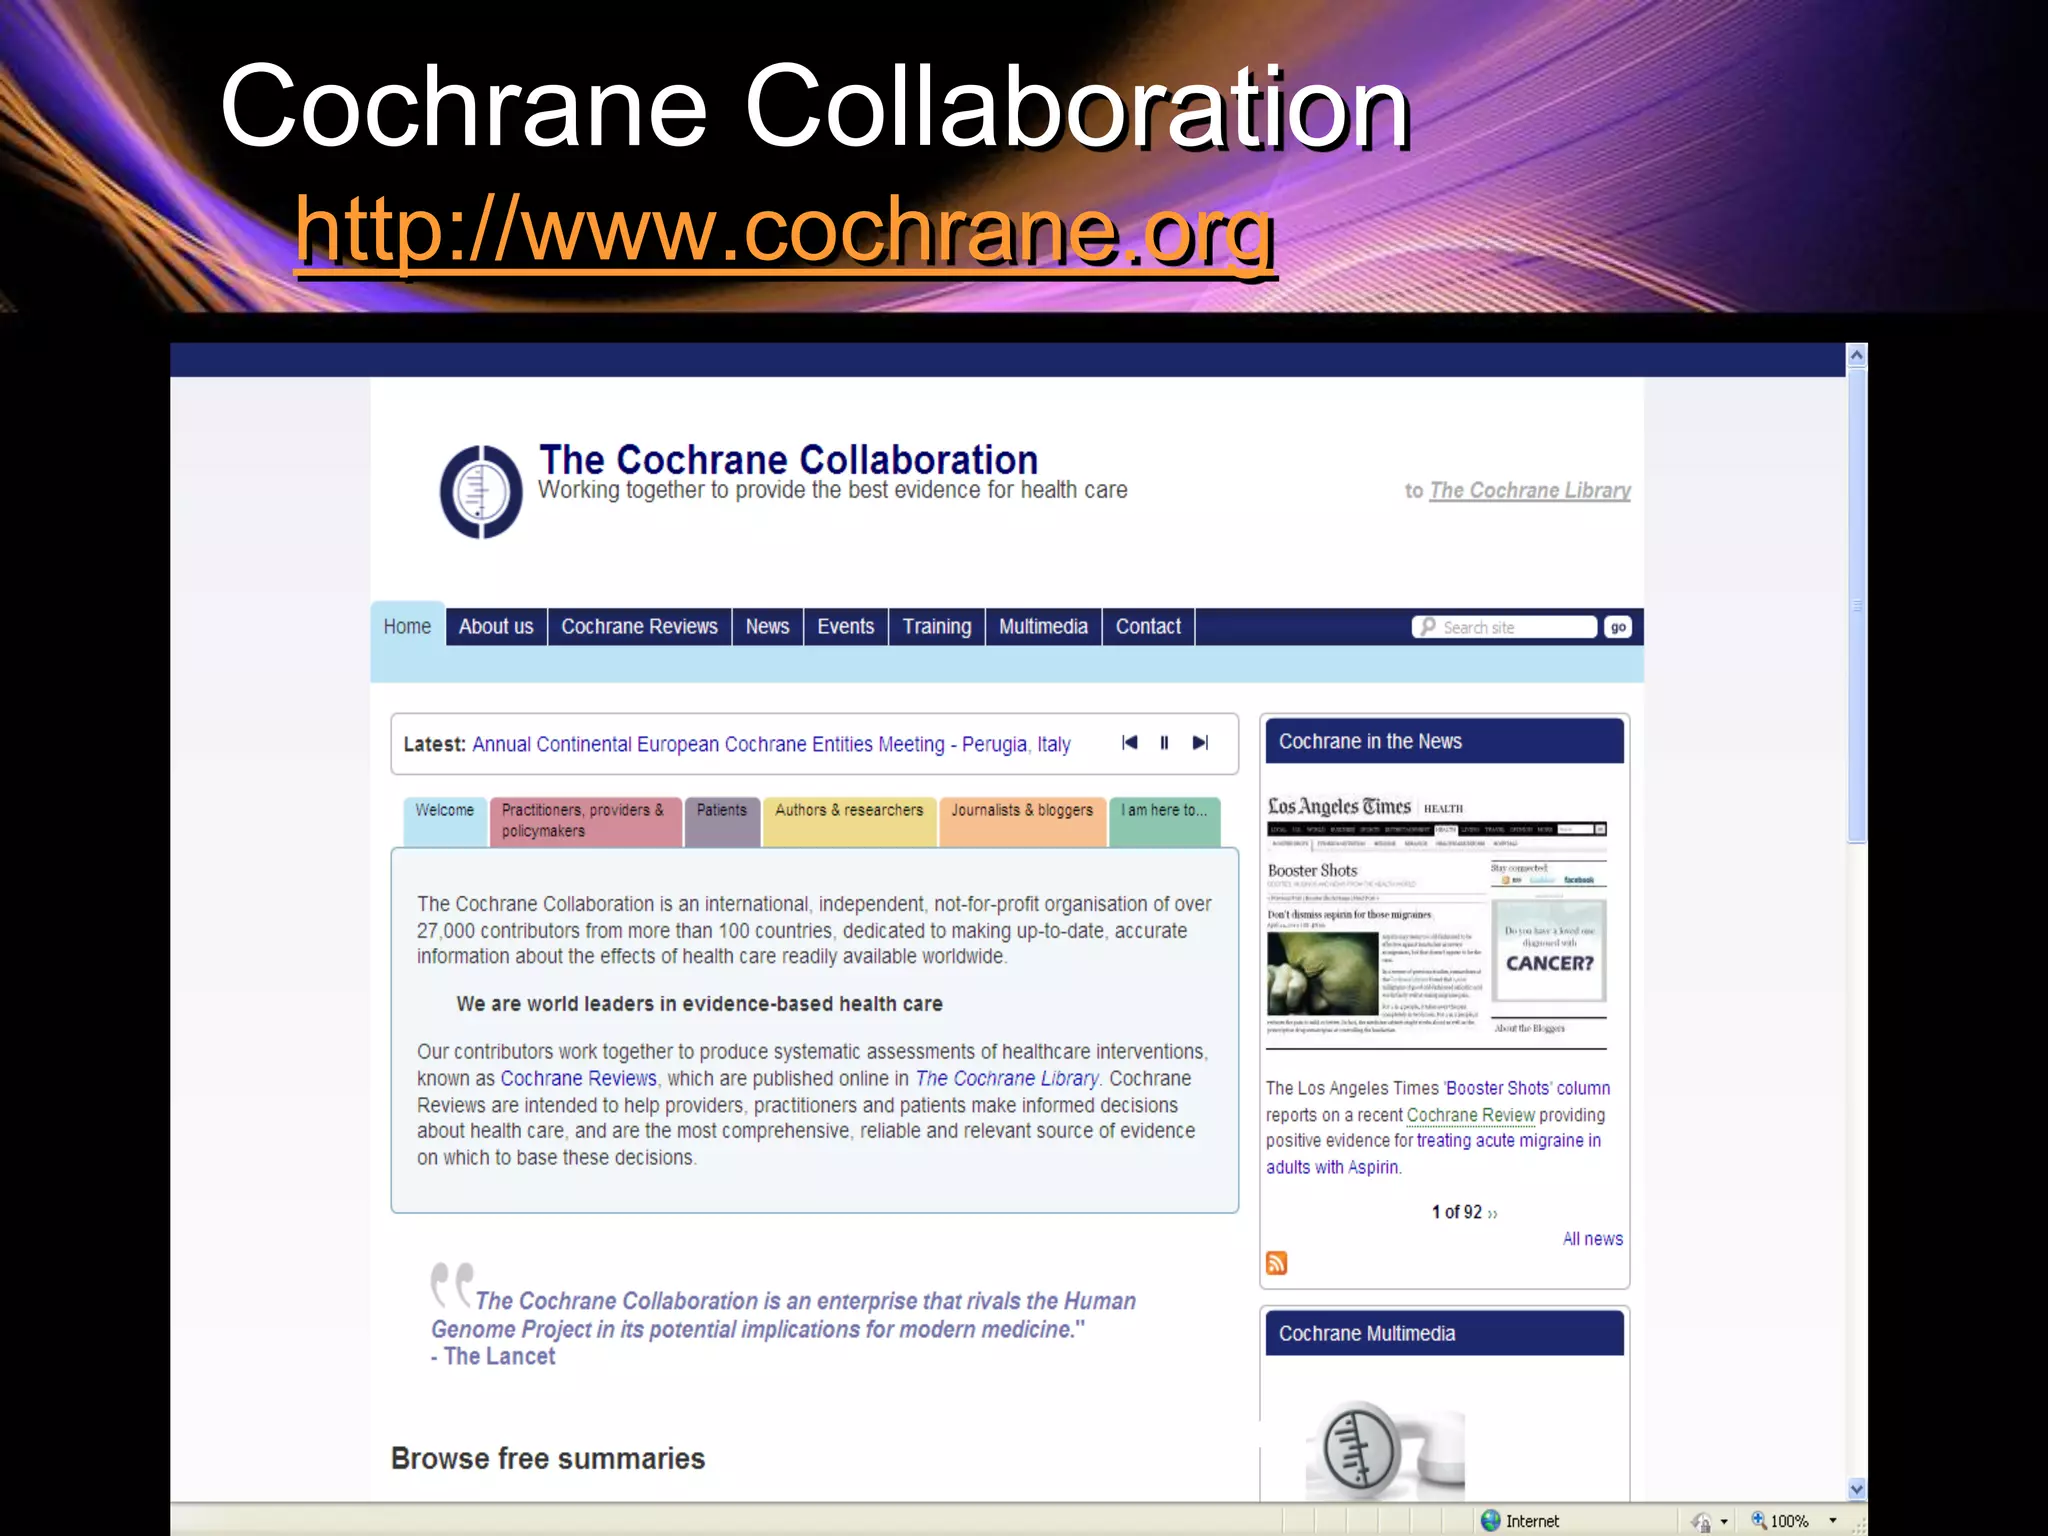This screenshot has width=2048, height=1536.
Task: Skip to next latest news item
Action: pyautogui.click(x=1200, y=742)
